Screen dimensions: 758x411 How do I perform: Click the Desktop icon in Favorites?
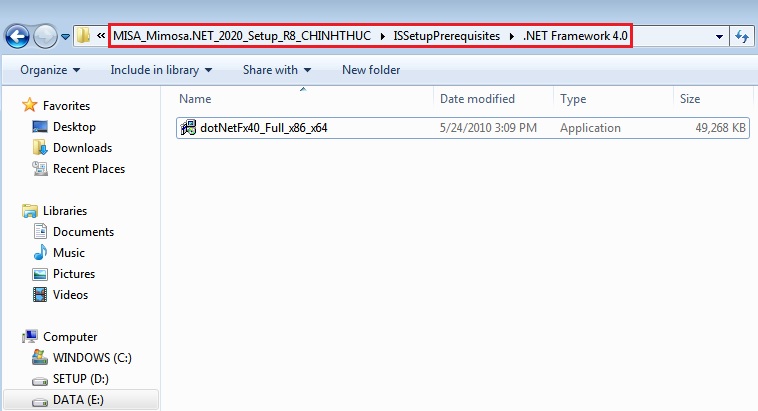[40, 127]
